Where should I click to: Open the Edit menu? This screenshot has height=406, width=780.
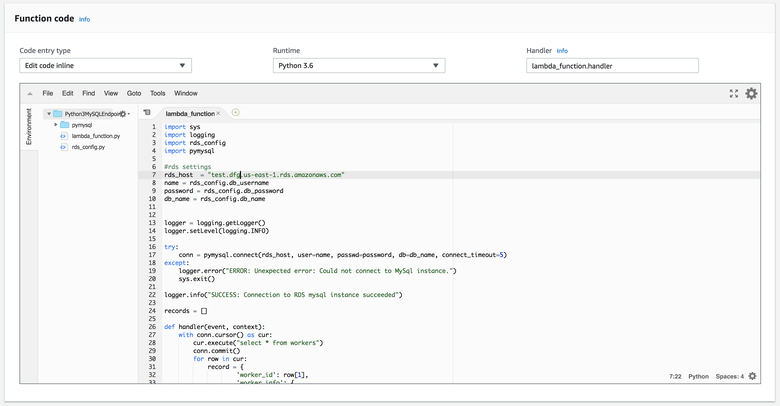pyautogui.click(x=68, y=93)
